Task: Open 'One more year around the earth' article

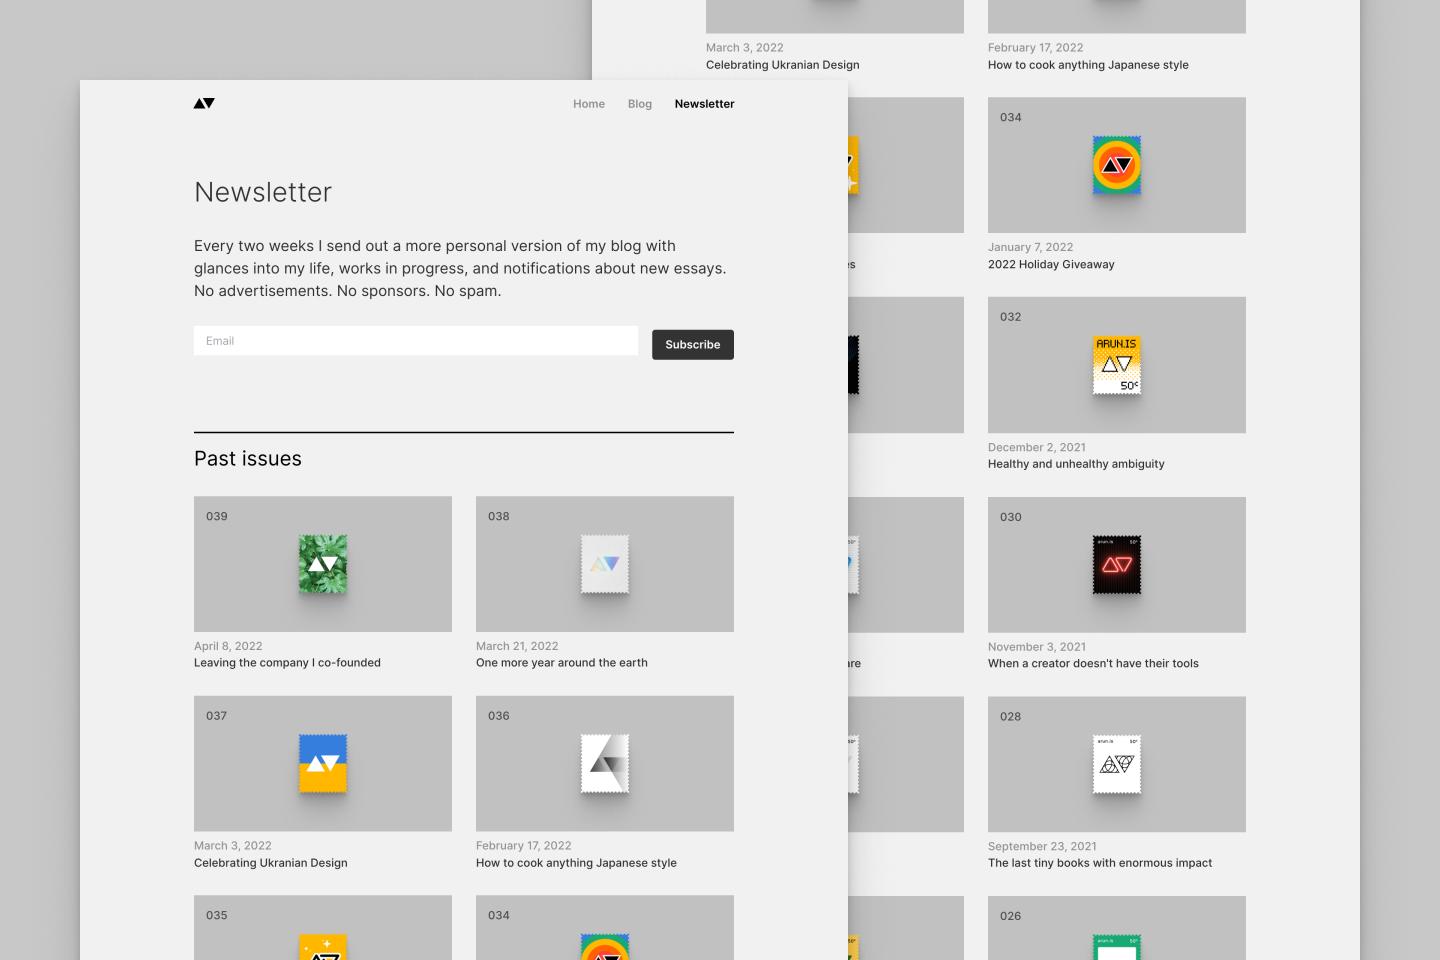Action: pyautogui.click(x=561, y=663)
